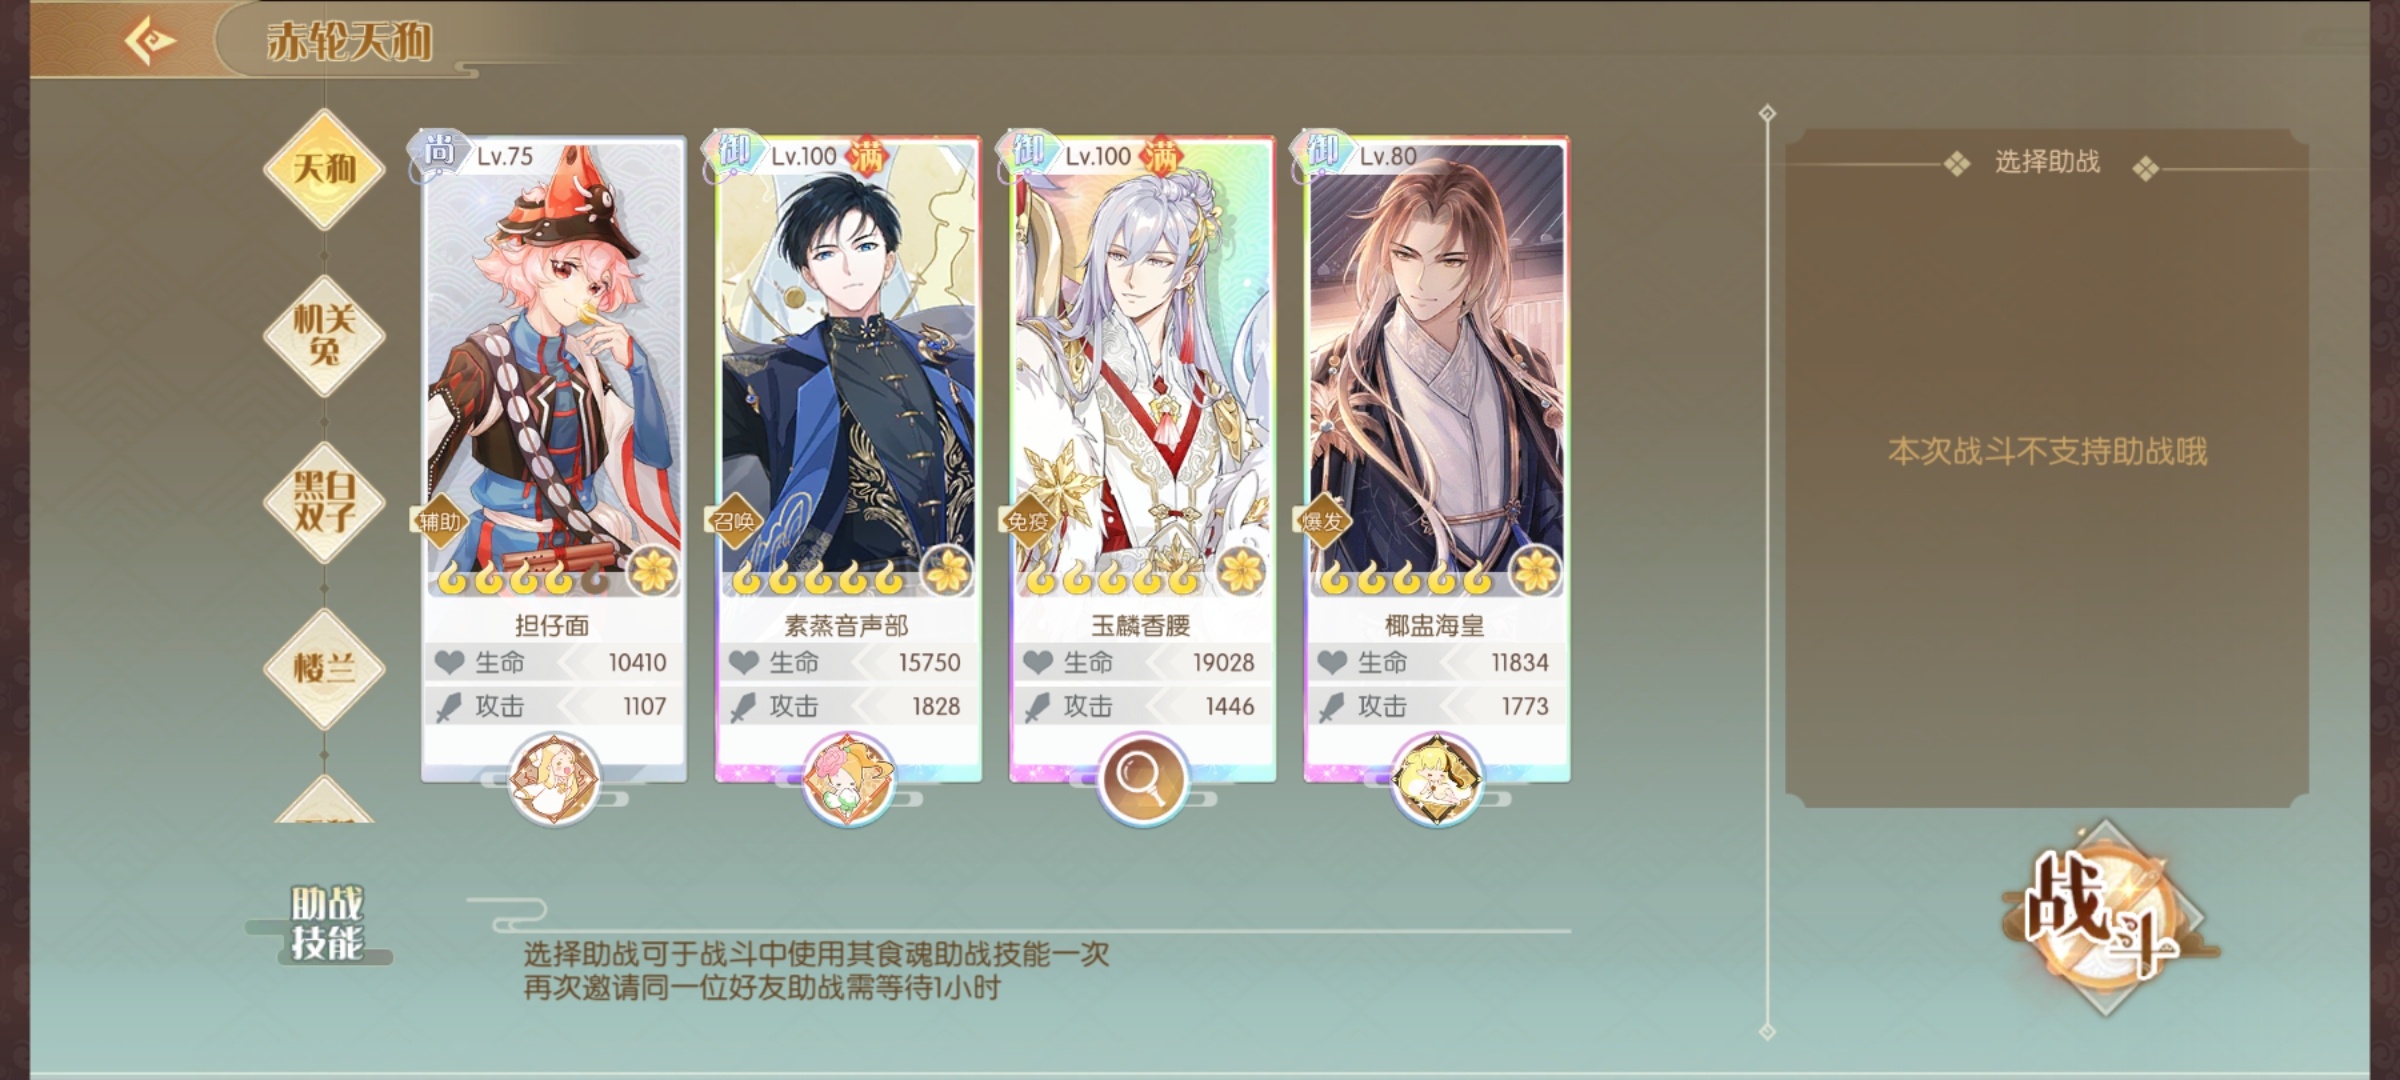Tap the 召唤 role badge on 素蒸音声部
The height and width of the screenshot is (1080, 2400).
click(733, 521)
